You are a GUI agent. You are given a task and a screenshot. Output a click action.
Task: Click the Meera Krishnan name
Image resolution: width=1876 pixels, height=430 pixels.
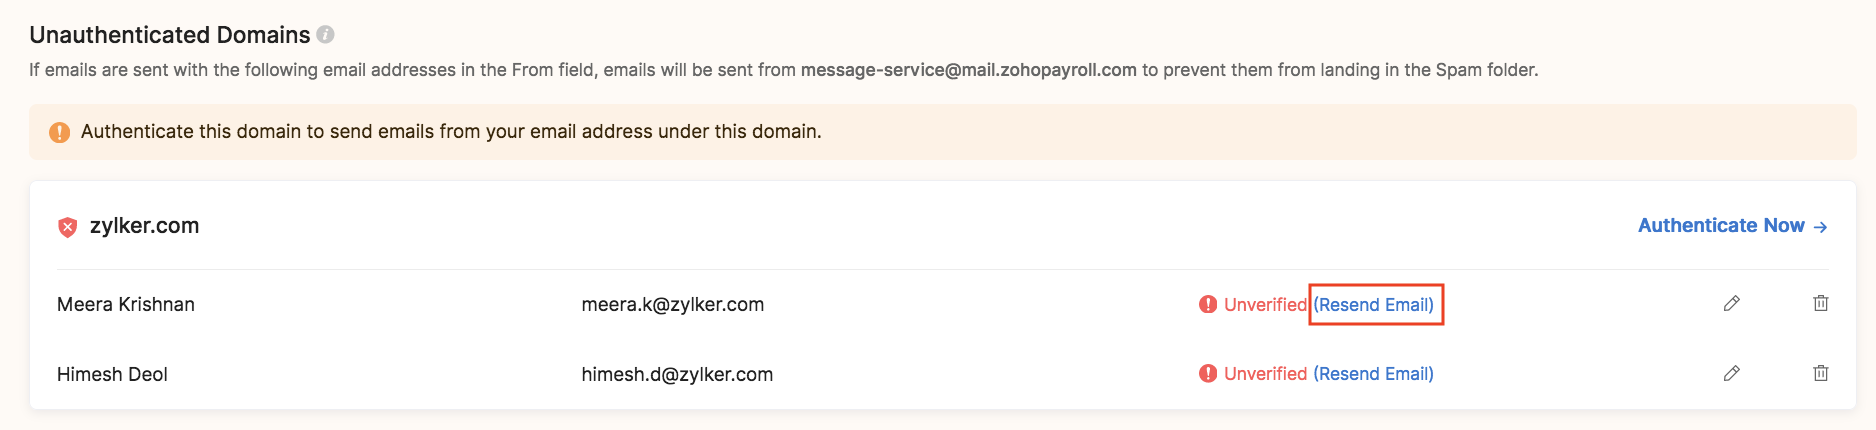(126, 305)
